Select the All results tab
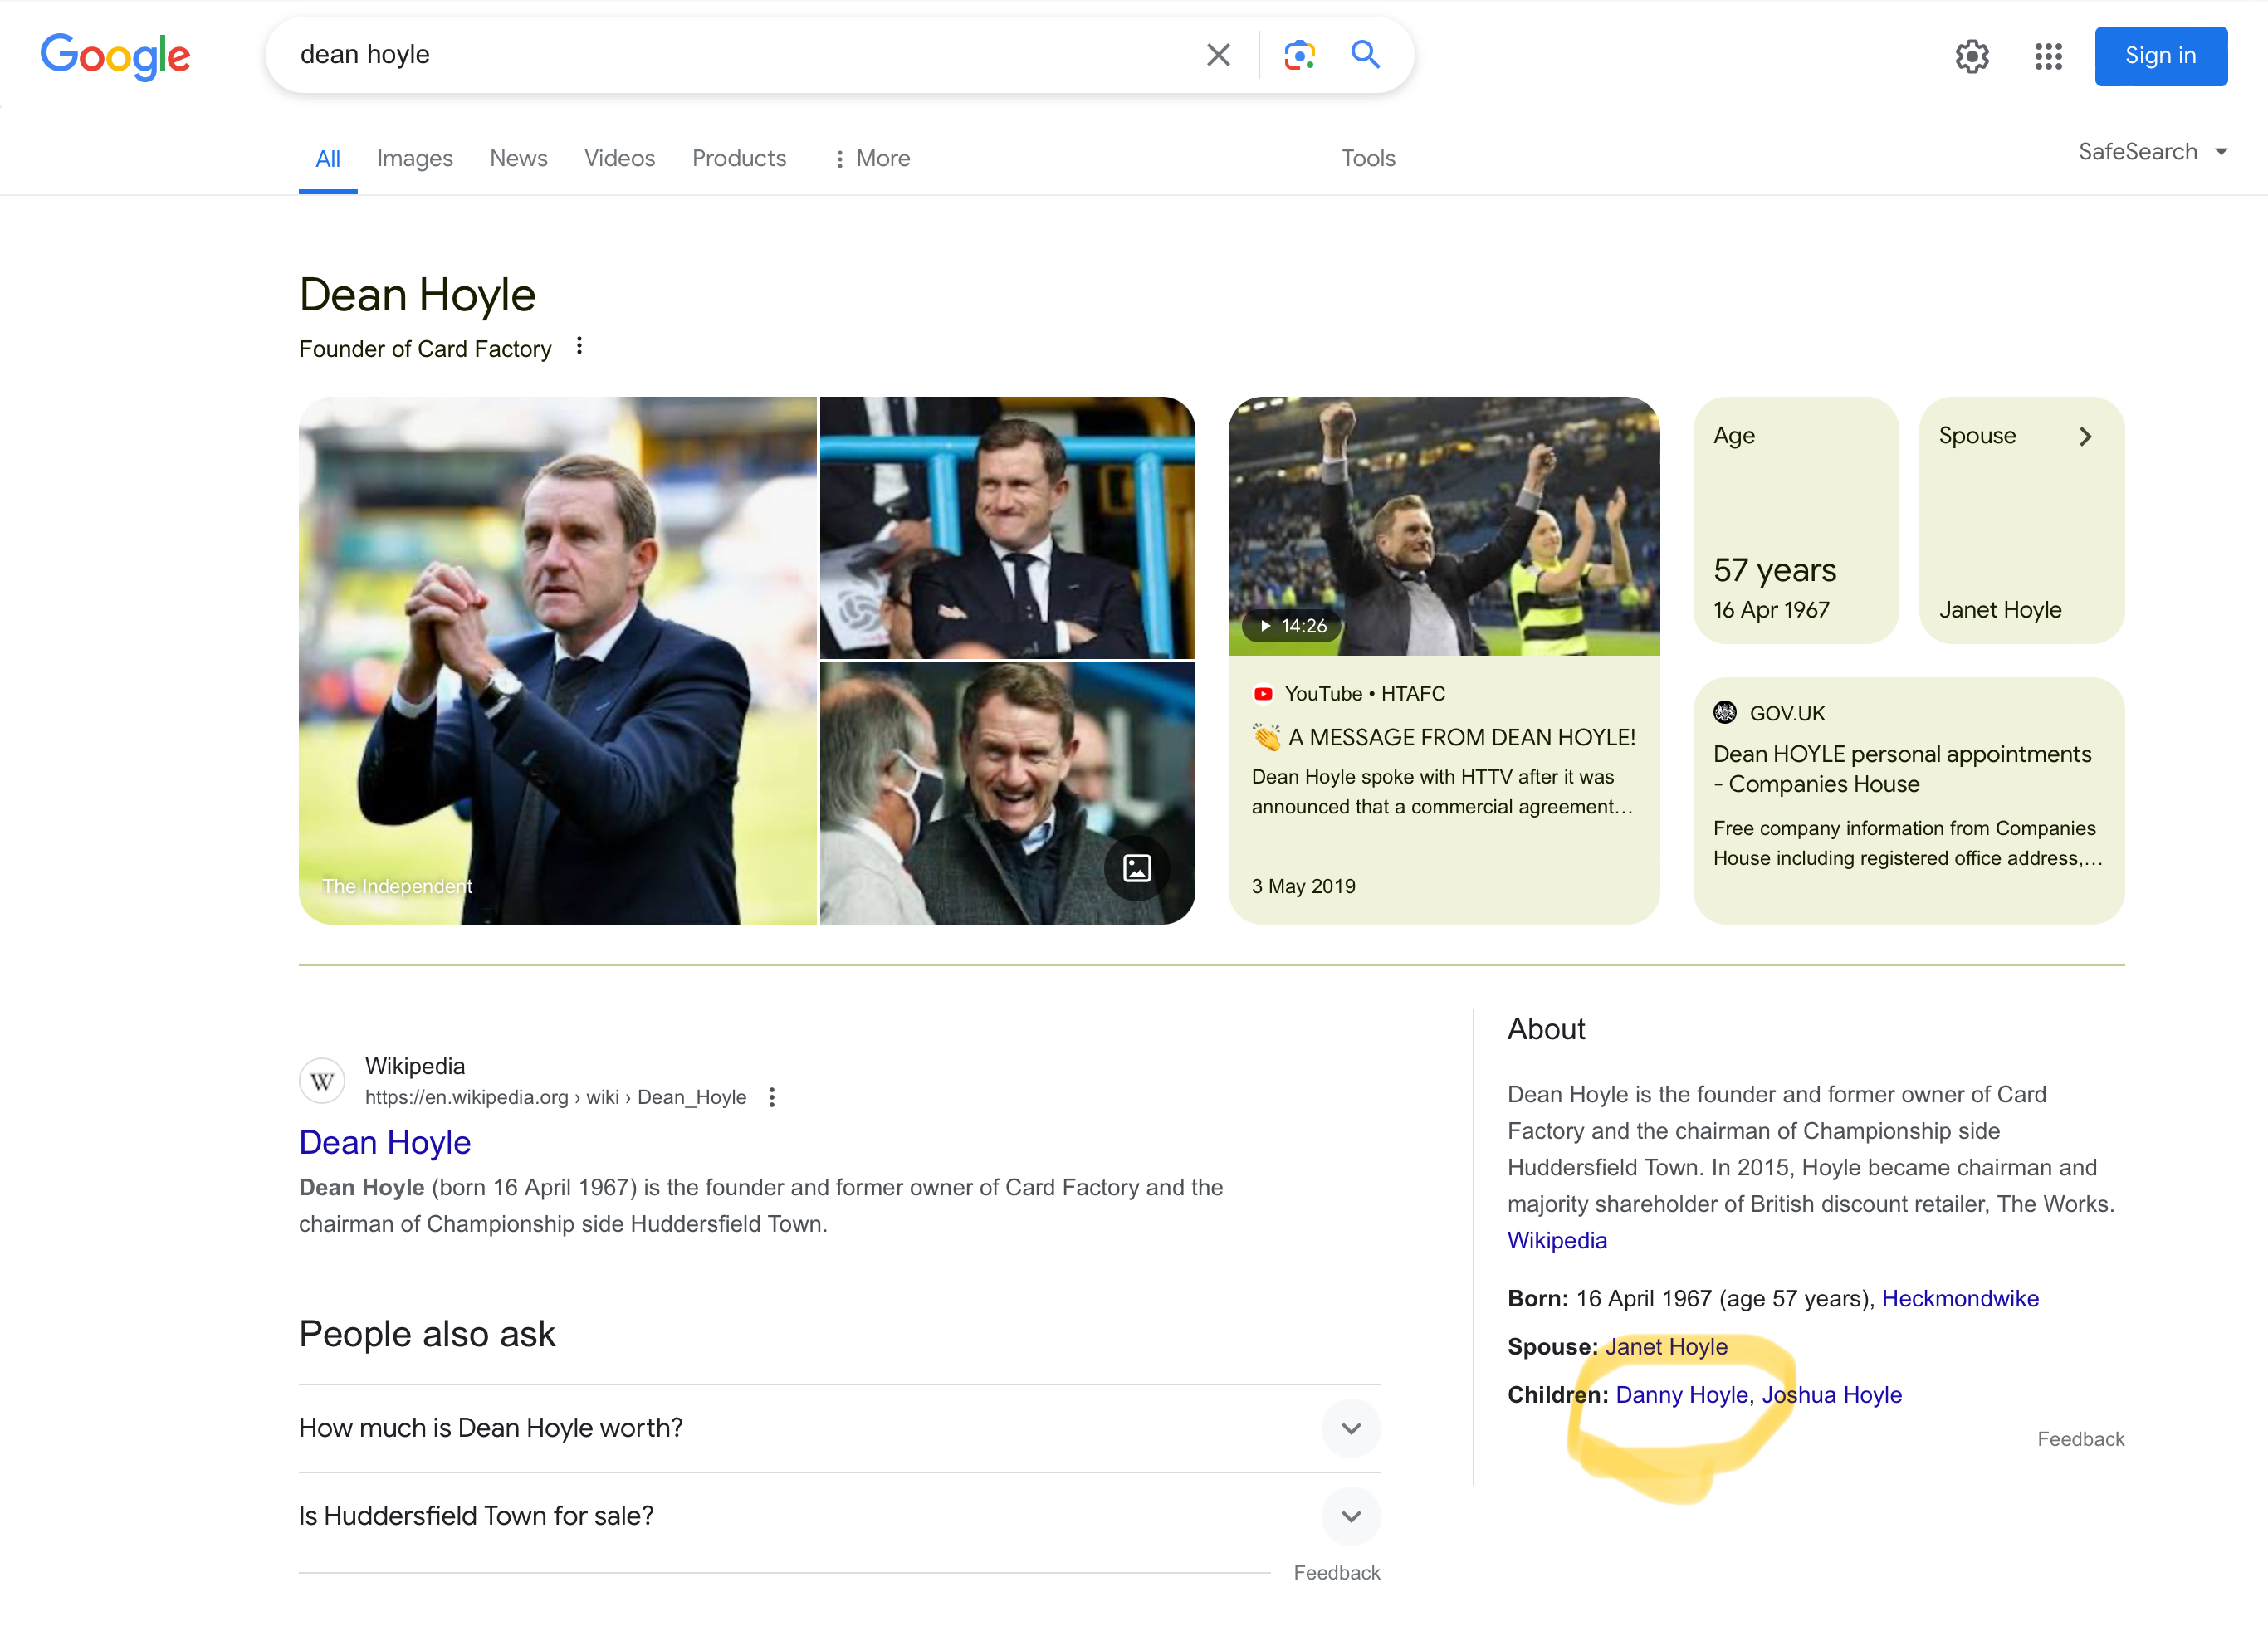 (327, 158)
